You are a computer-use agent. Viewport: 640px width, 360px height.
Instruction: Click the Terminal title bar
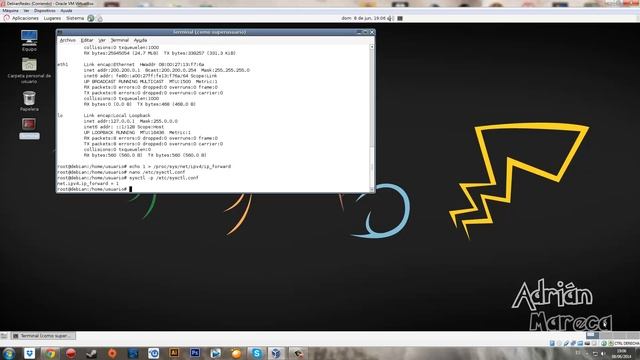pyautogui.click(x=209, y=32)
